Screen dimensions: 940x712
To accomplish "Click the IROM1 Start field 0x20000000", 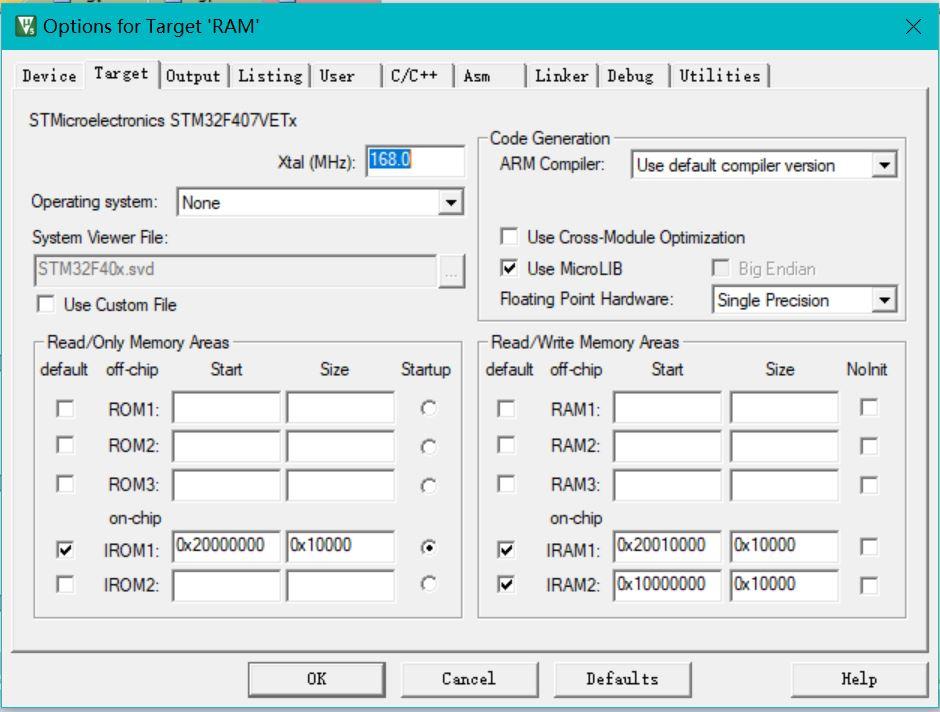I will click(x=226, y=546).
